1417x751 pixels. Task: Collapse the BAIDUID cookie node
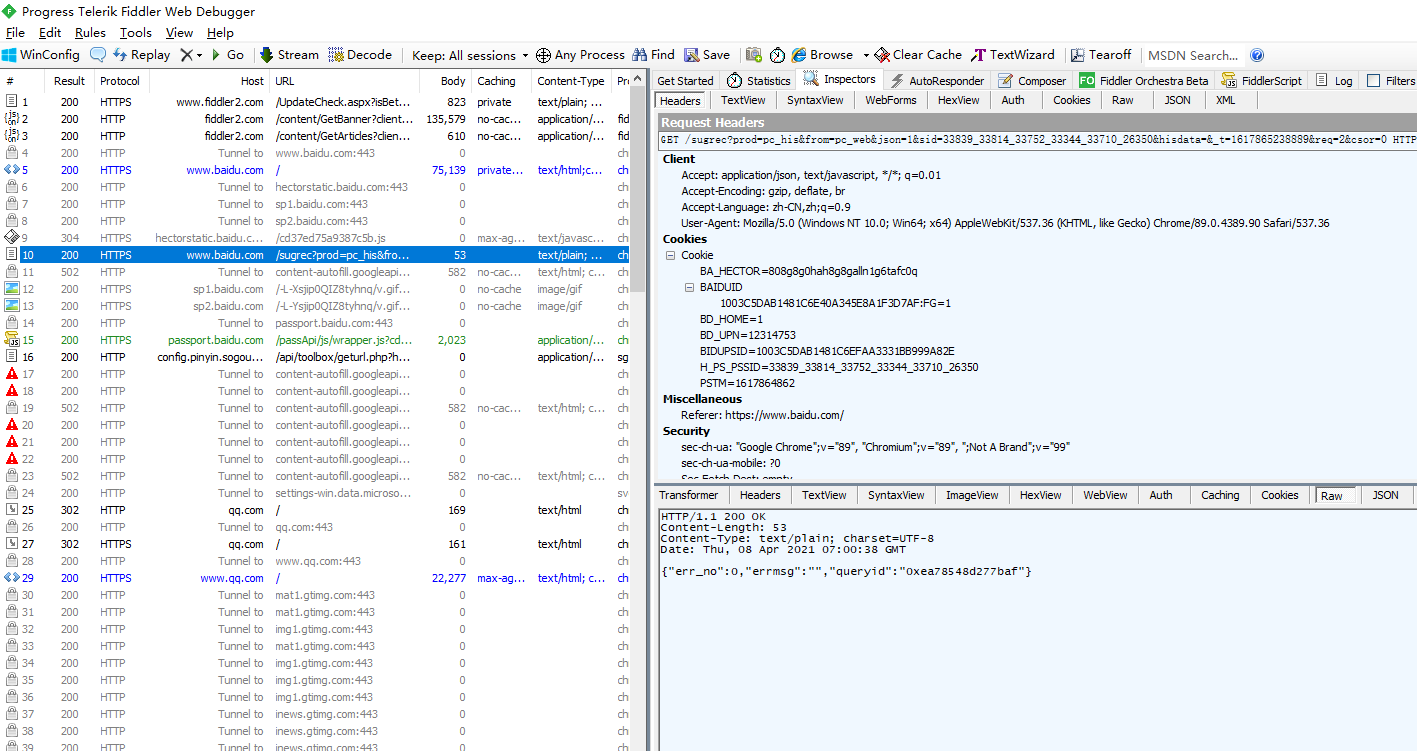(689, 287)
